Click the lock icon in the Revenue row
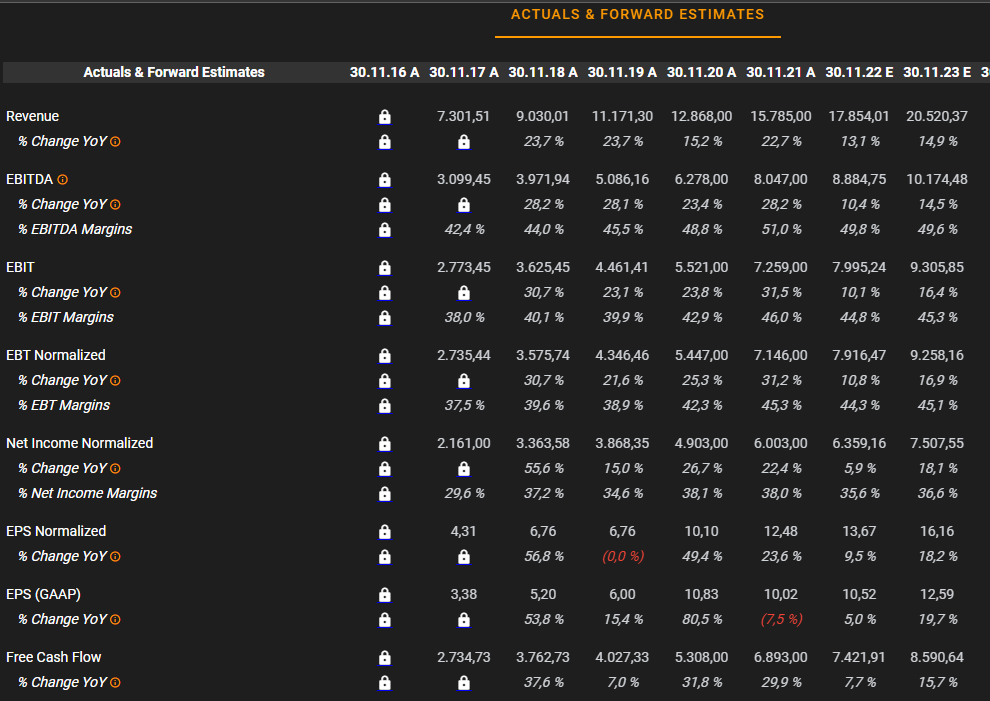The width and height of the screenshot is (990, 701). [385, 117]
